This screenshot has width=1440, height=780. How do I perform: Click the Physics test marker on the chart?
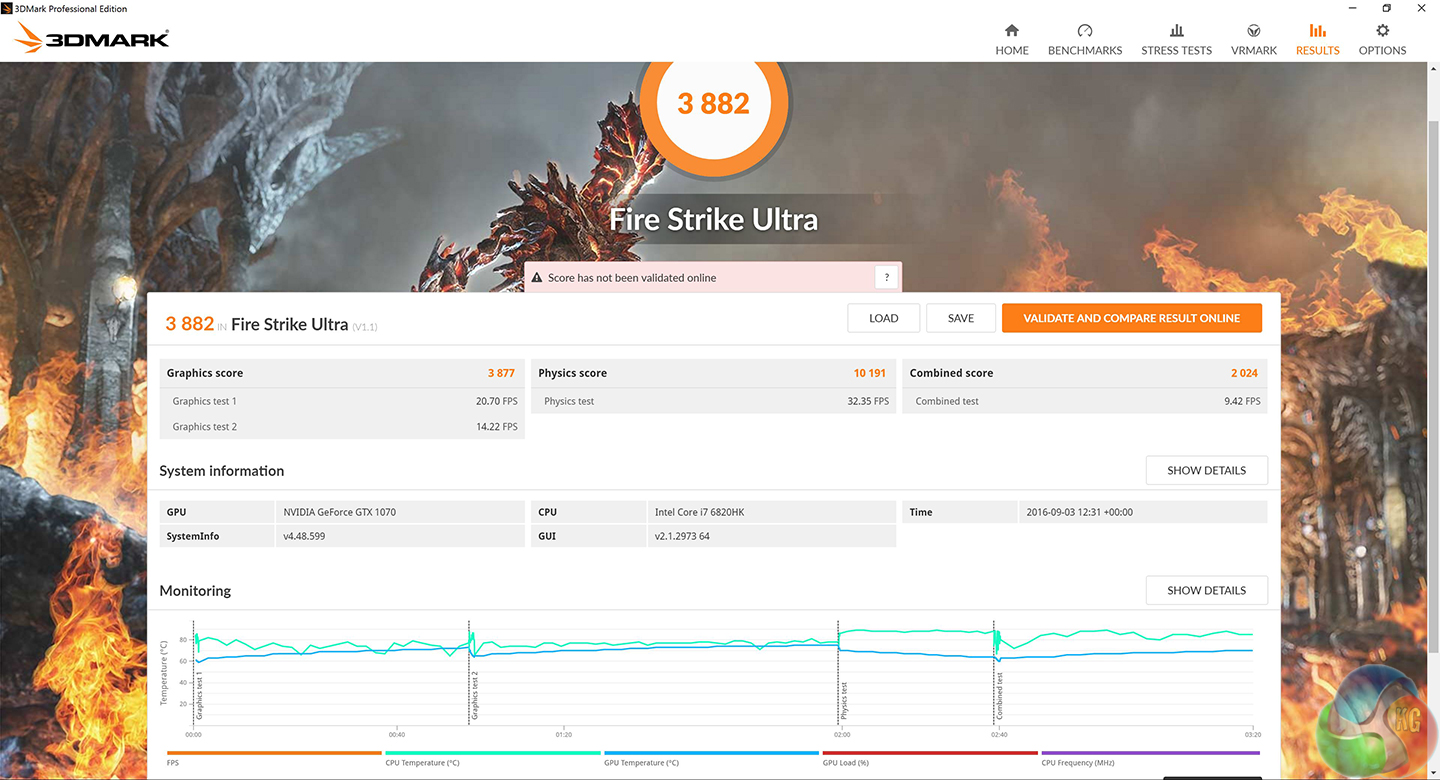coord(844,700)
